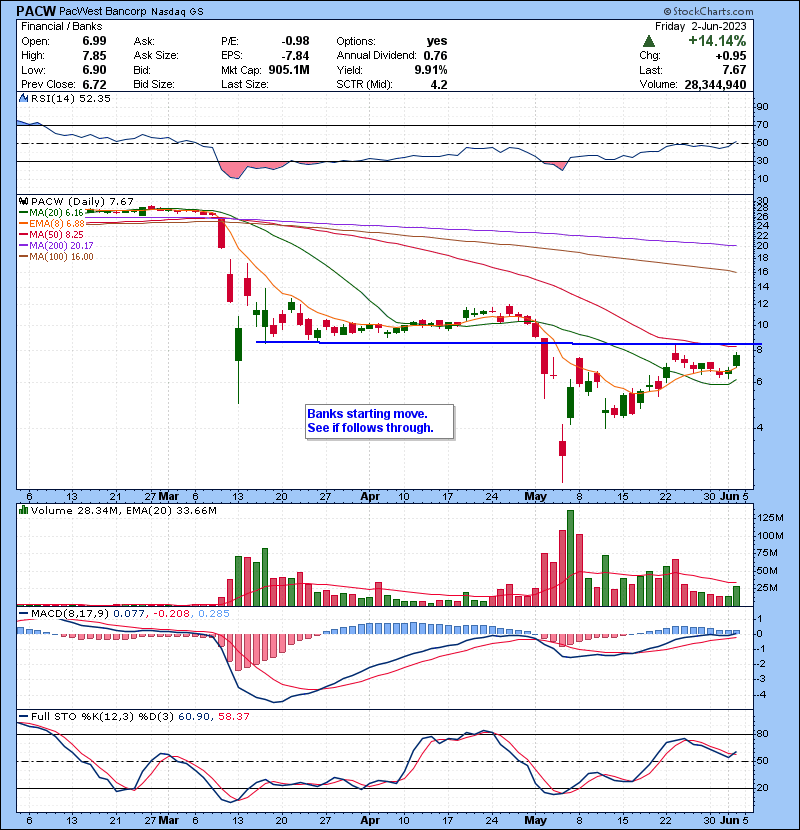
Task: Click the RSI(14) indicator icon
Action: [x=23, y=98]
